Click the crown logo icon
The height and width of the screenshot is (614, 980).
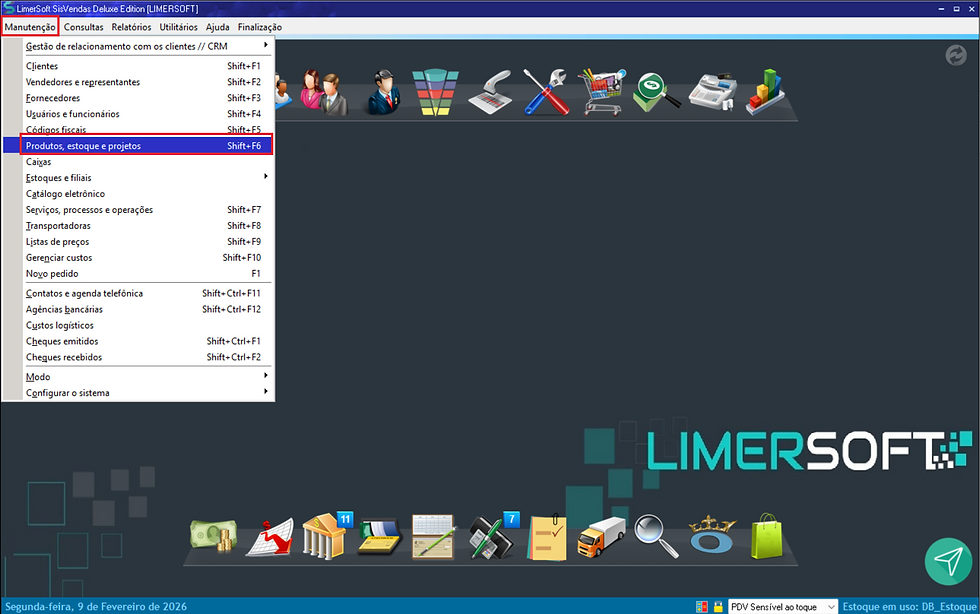pyautogui.click(x=711, y=535)
